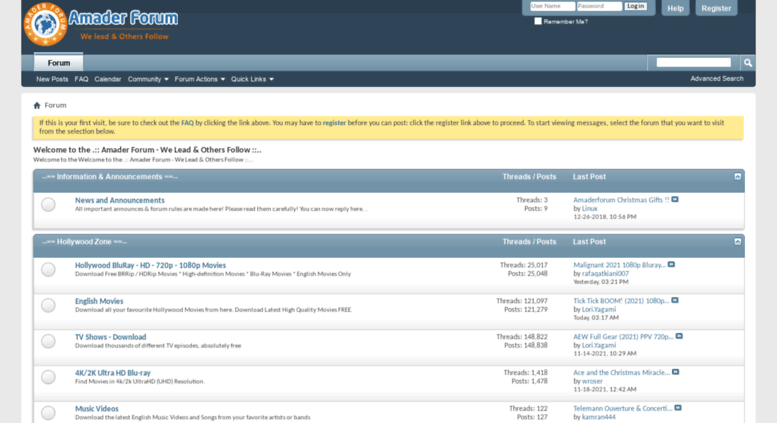Go to last post icon for Tick Tick BOOM
This screenshot has height=423, width=777.
pyautogui.click(x=675, y=301)
